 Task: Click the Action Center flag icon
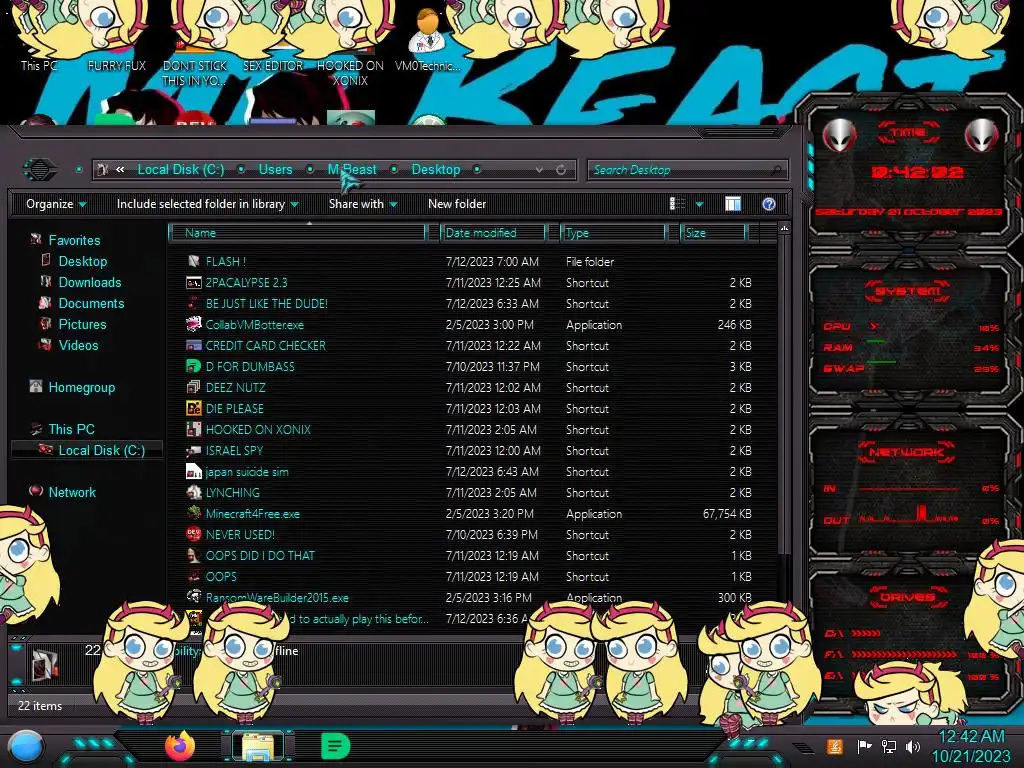(864, 746)
